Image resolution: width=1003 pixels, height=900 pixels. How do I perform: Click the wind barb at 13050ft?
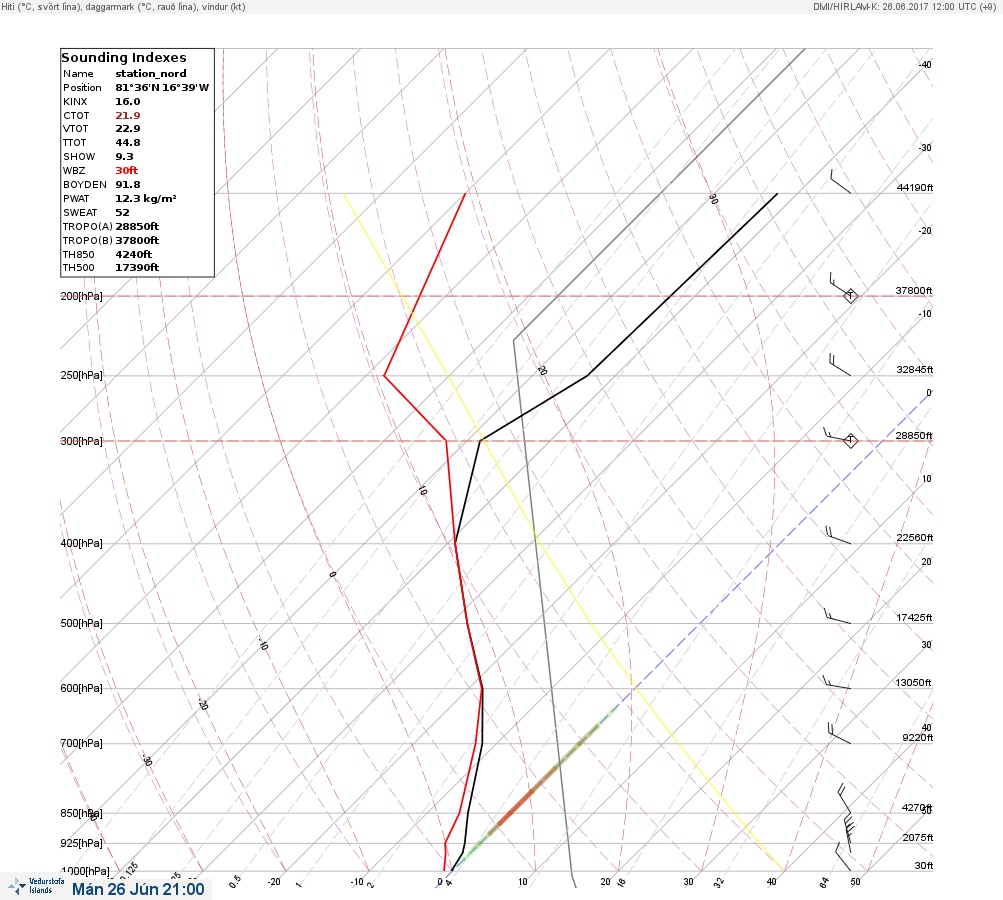coord(837,683)
